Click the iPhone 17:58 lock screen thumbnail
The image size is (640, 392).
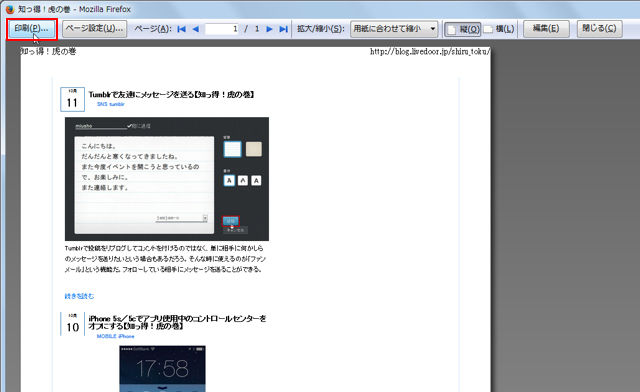click(x=162, y=369)
